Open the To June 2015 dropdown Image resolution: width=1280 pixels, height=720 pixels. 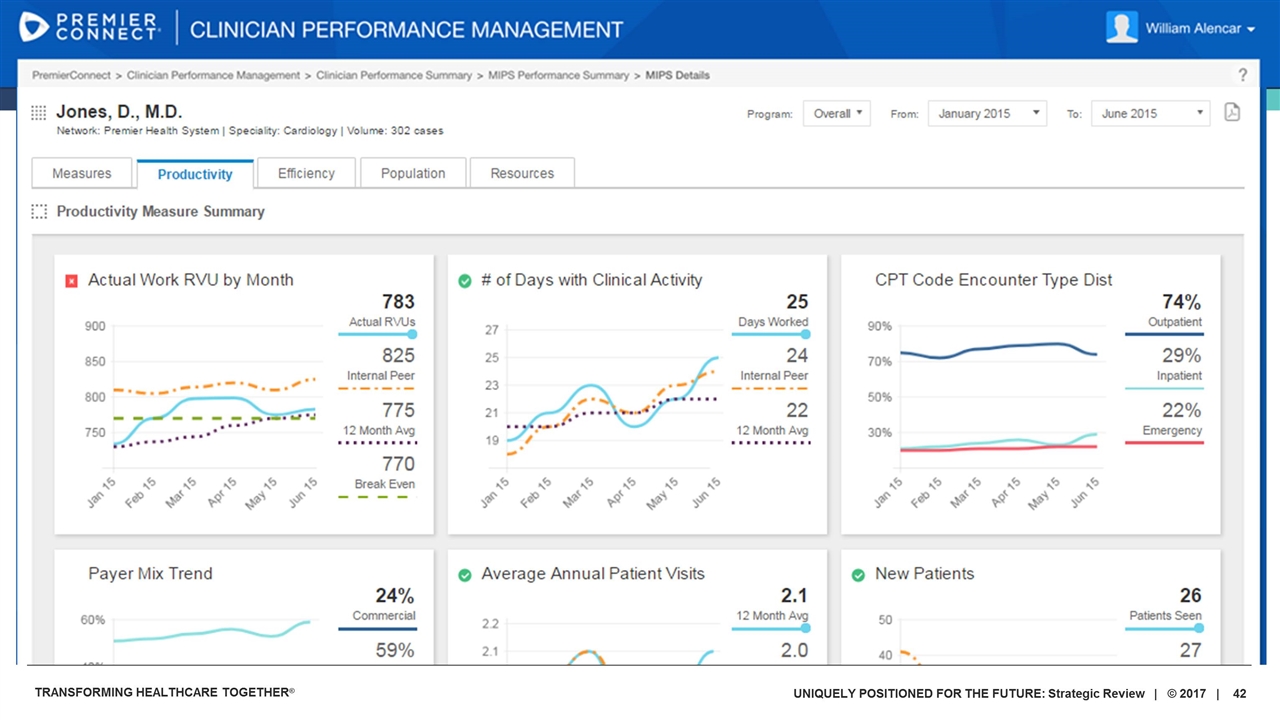click(x=1151, y=113)
